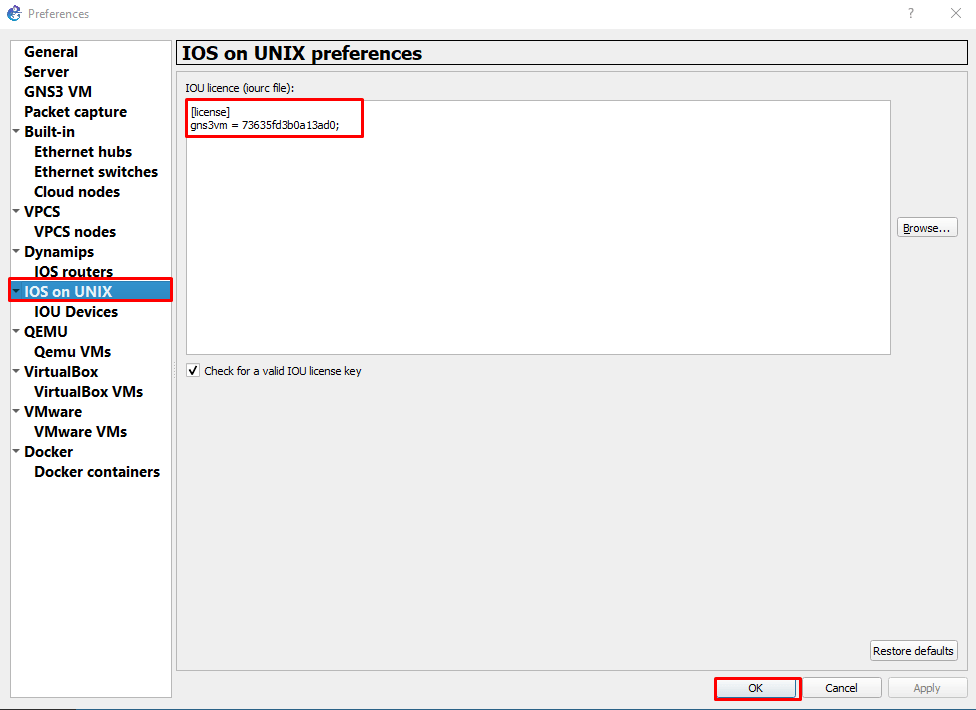
Task: Select the QEMU category
Action: click(45, 332)
